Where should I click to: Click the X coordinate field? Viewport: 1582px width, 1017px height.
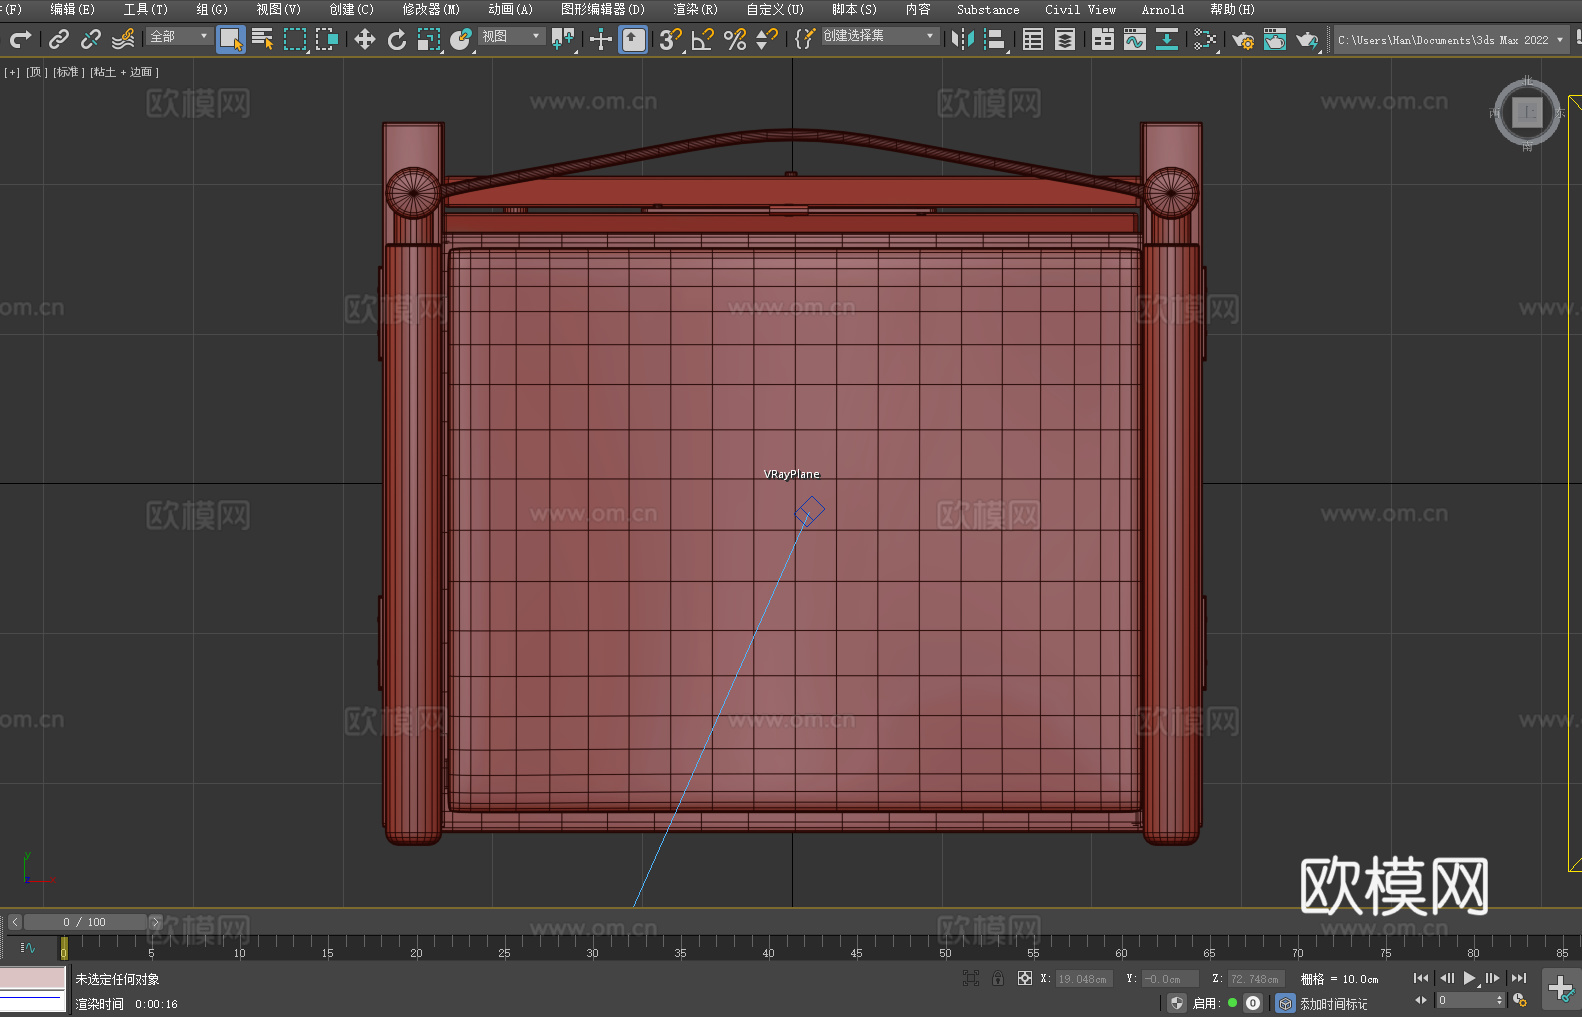pos(1083,979)
